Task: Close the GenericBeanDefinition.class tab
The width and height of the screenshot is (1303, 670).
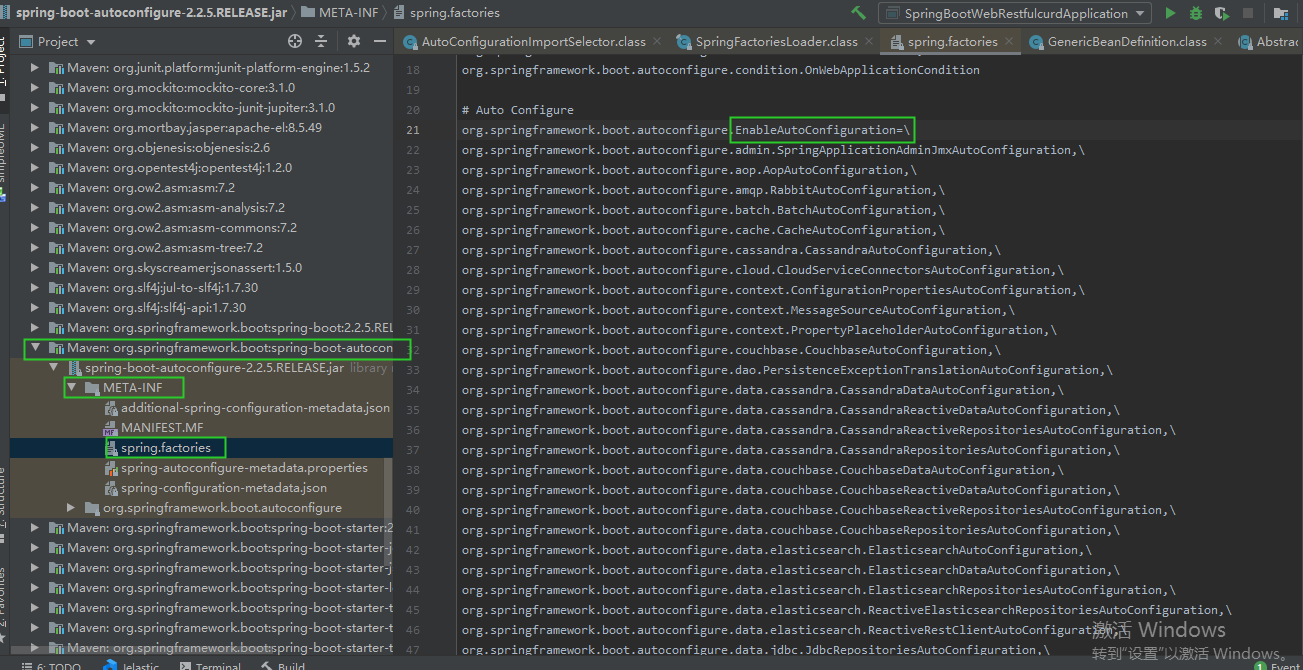Action: (1217, 41)
